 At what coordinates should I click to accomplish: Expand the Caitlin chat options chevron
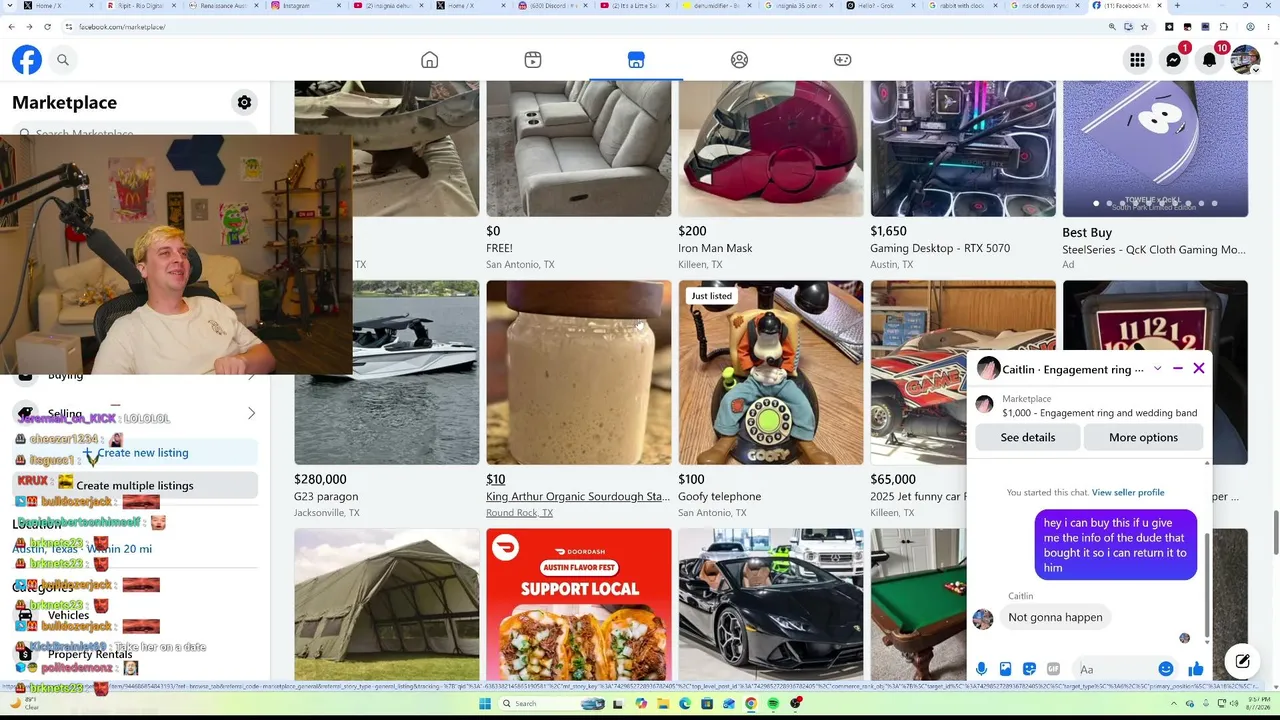[1157, 368]
